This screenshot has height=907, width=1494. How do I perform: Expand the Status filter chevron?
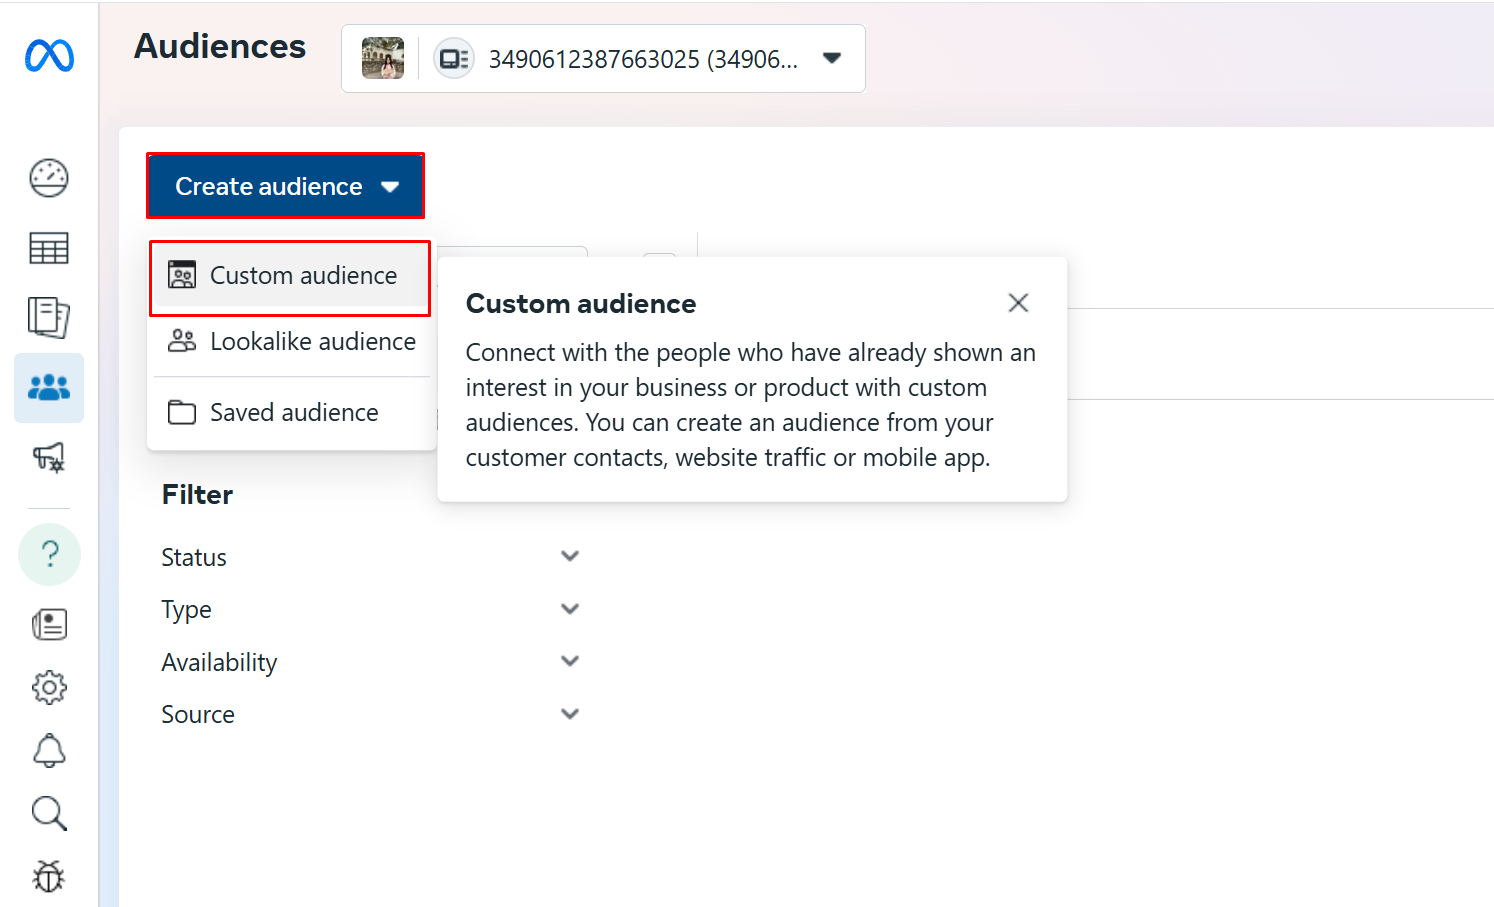tap(570, 556)
